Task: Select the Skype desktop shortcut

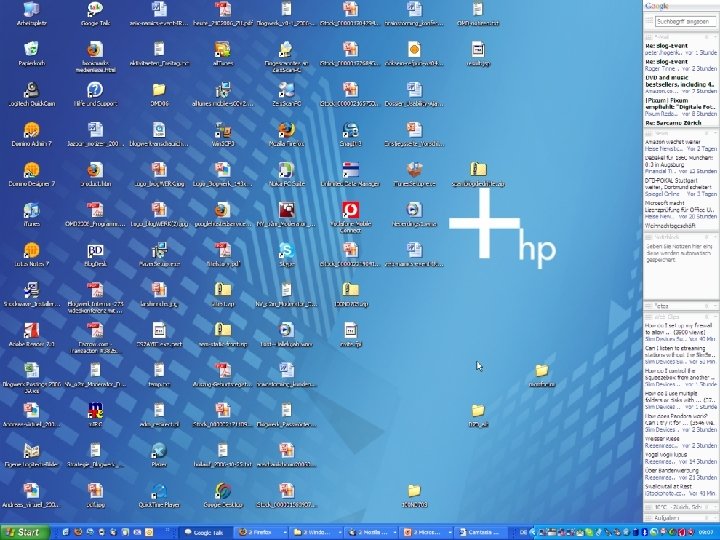Action: coord(287,255)
